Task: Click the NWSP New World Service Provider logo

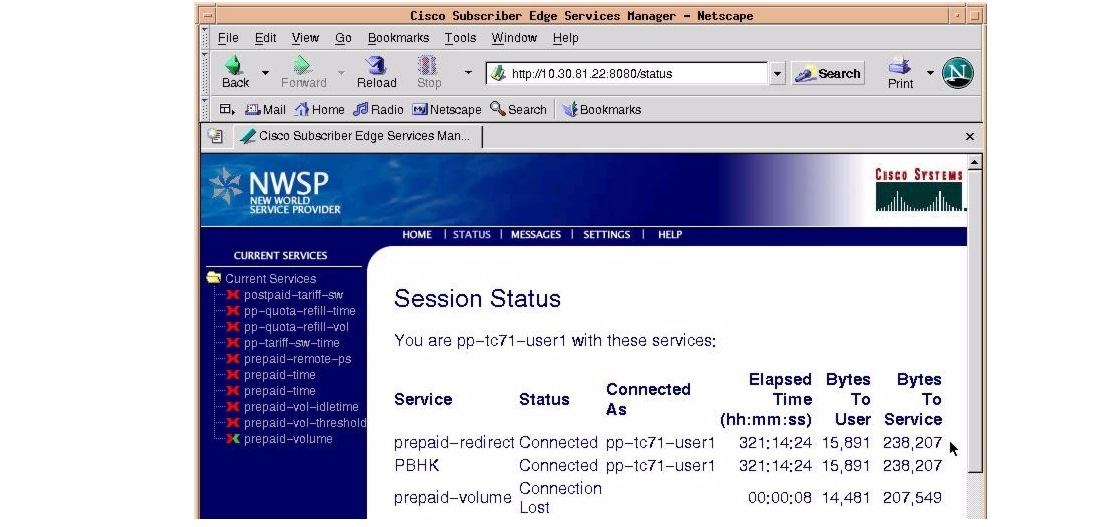Action: (275, 190)
